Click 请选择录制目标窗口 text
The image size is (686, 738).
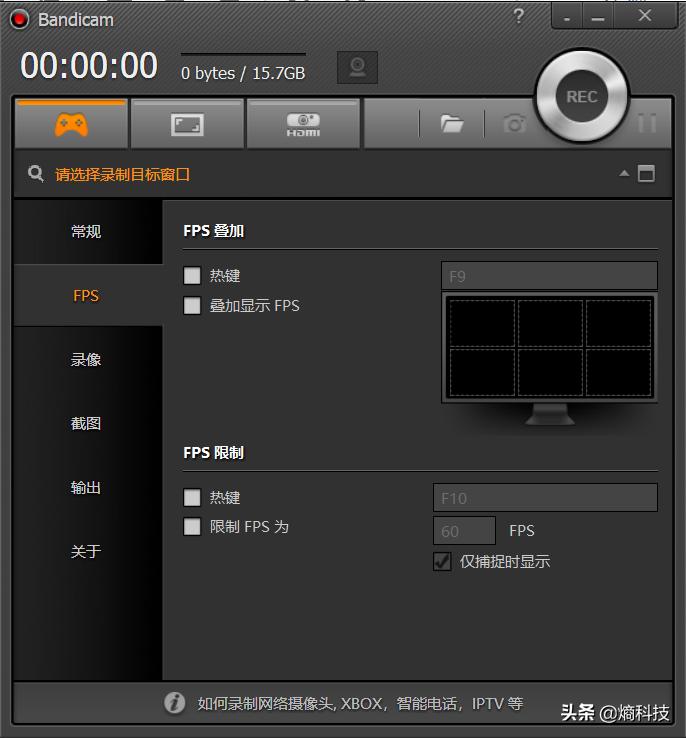[122, 175]
